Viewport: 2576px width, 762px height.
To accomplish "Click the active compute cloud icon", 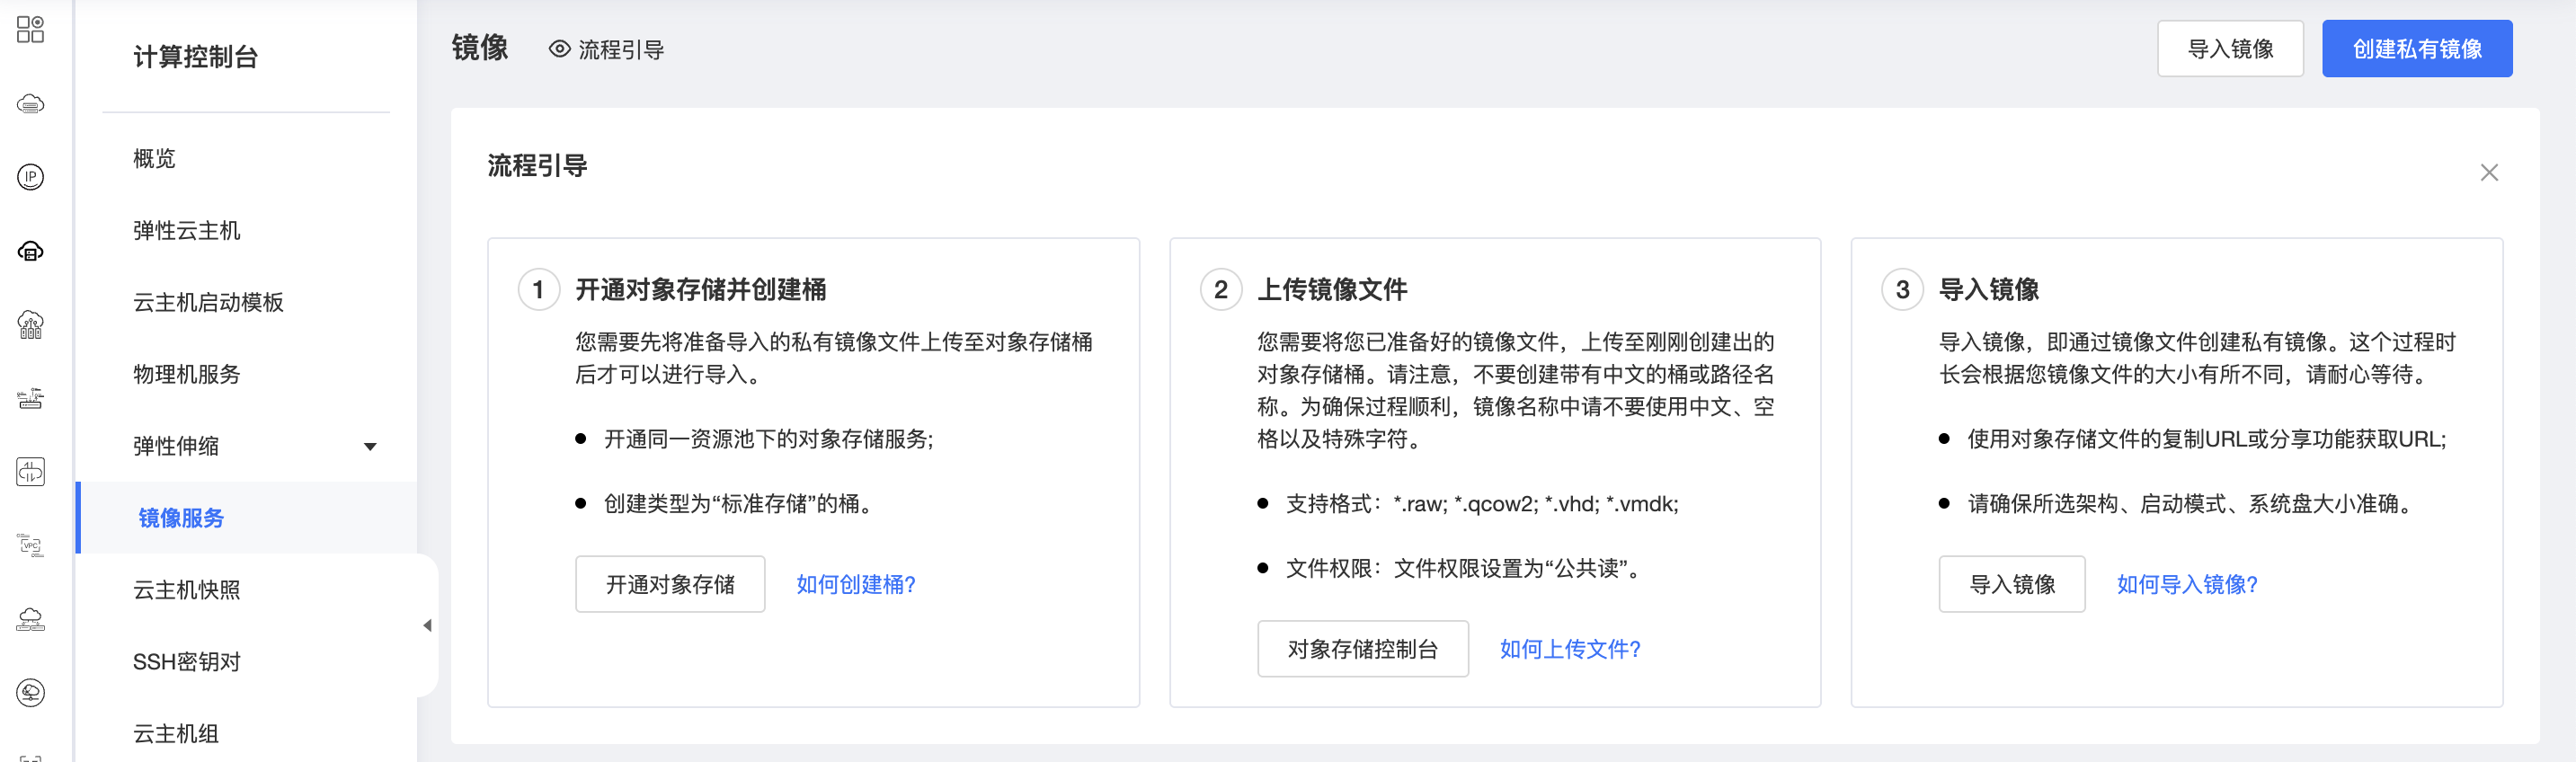I will coord(30,251).
